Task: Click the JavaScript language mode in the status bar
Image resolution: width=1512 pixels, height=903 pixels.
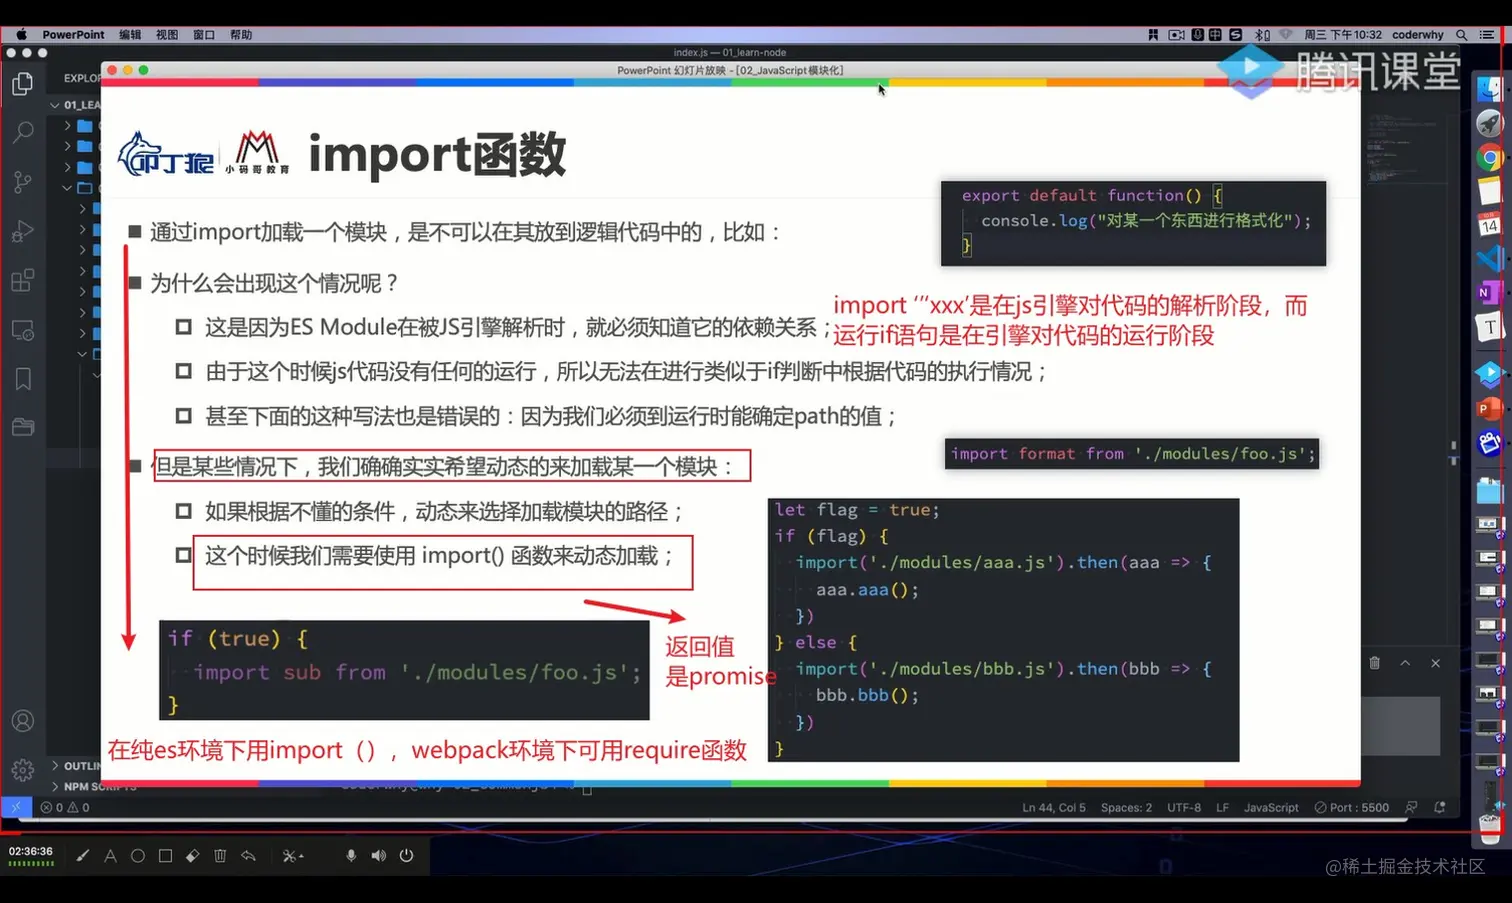Action: point(1271,807)
